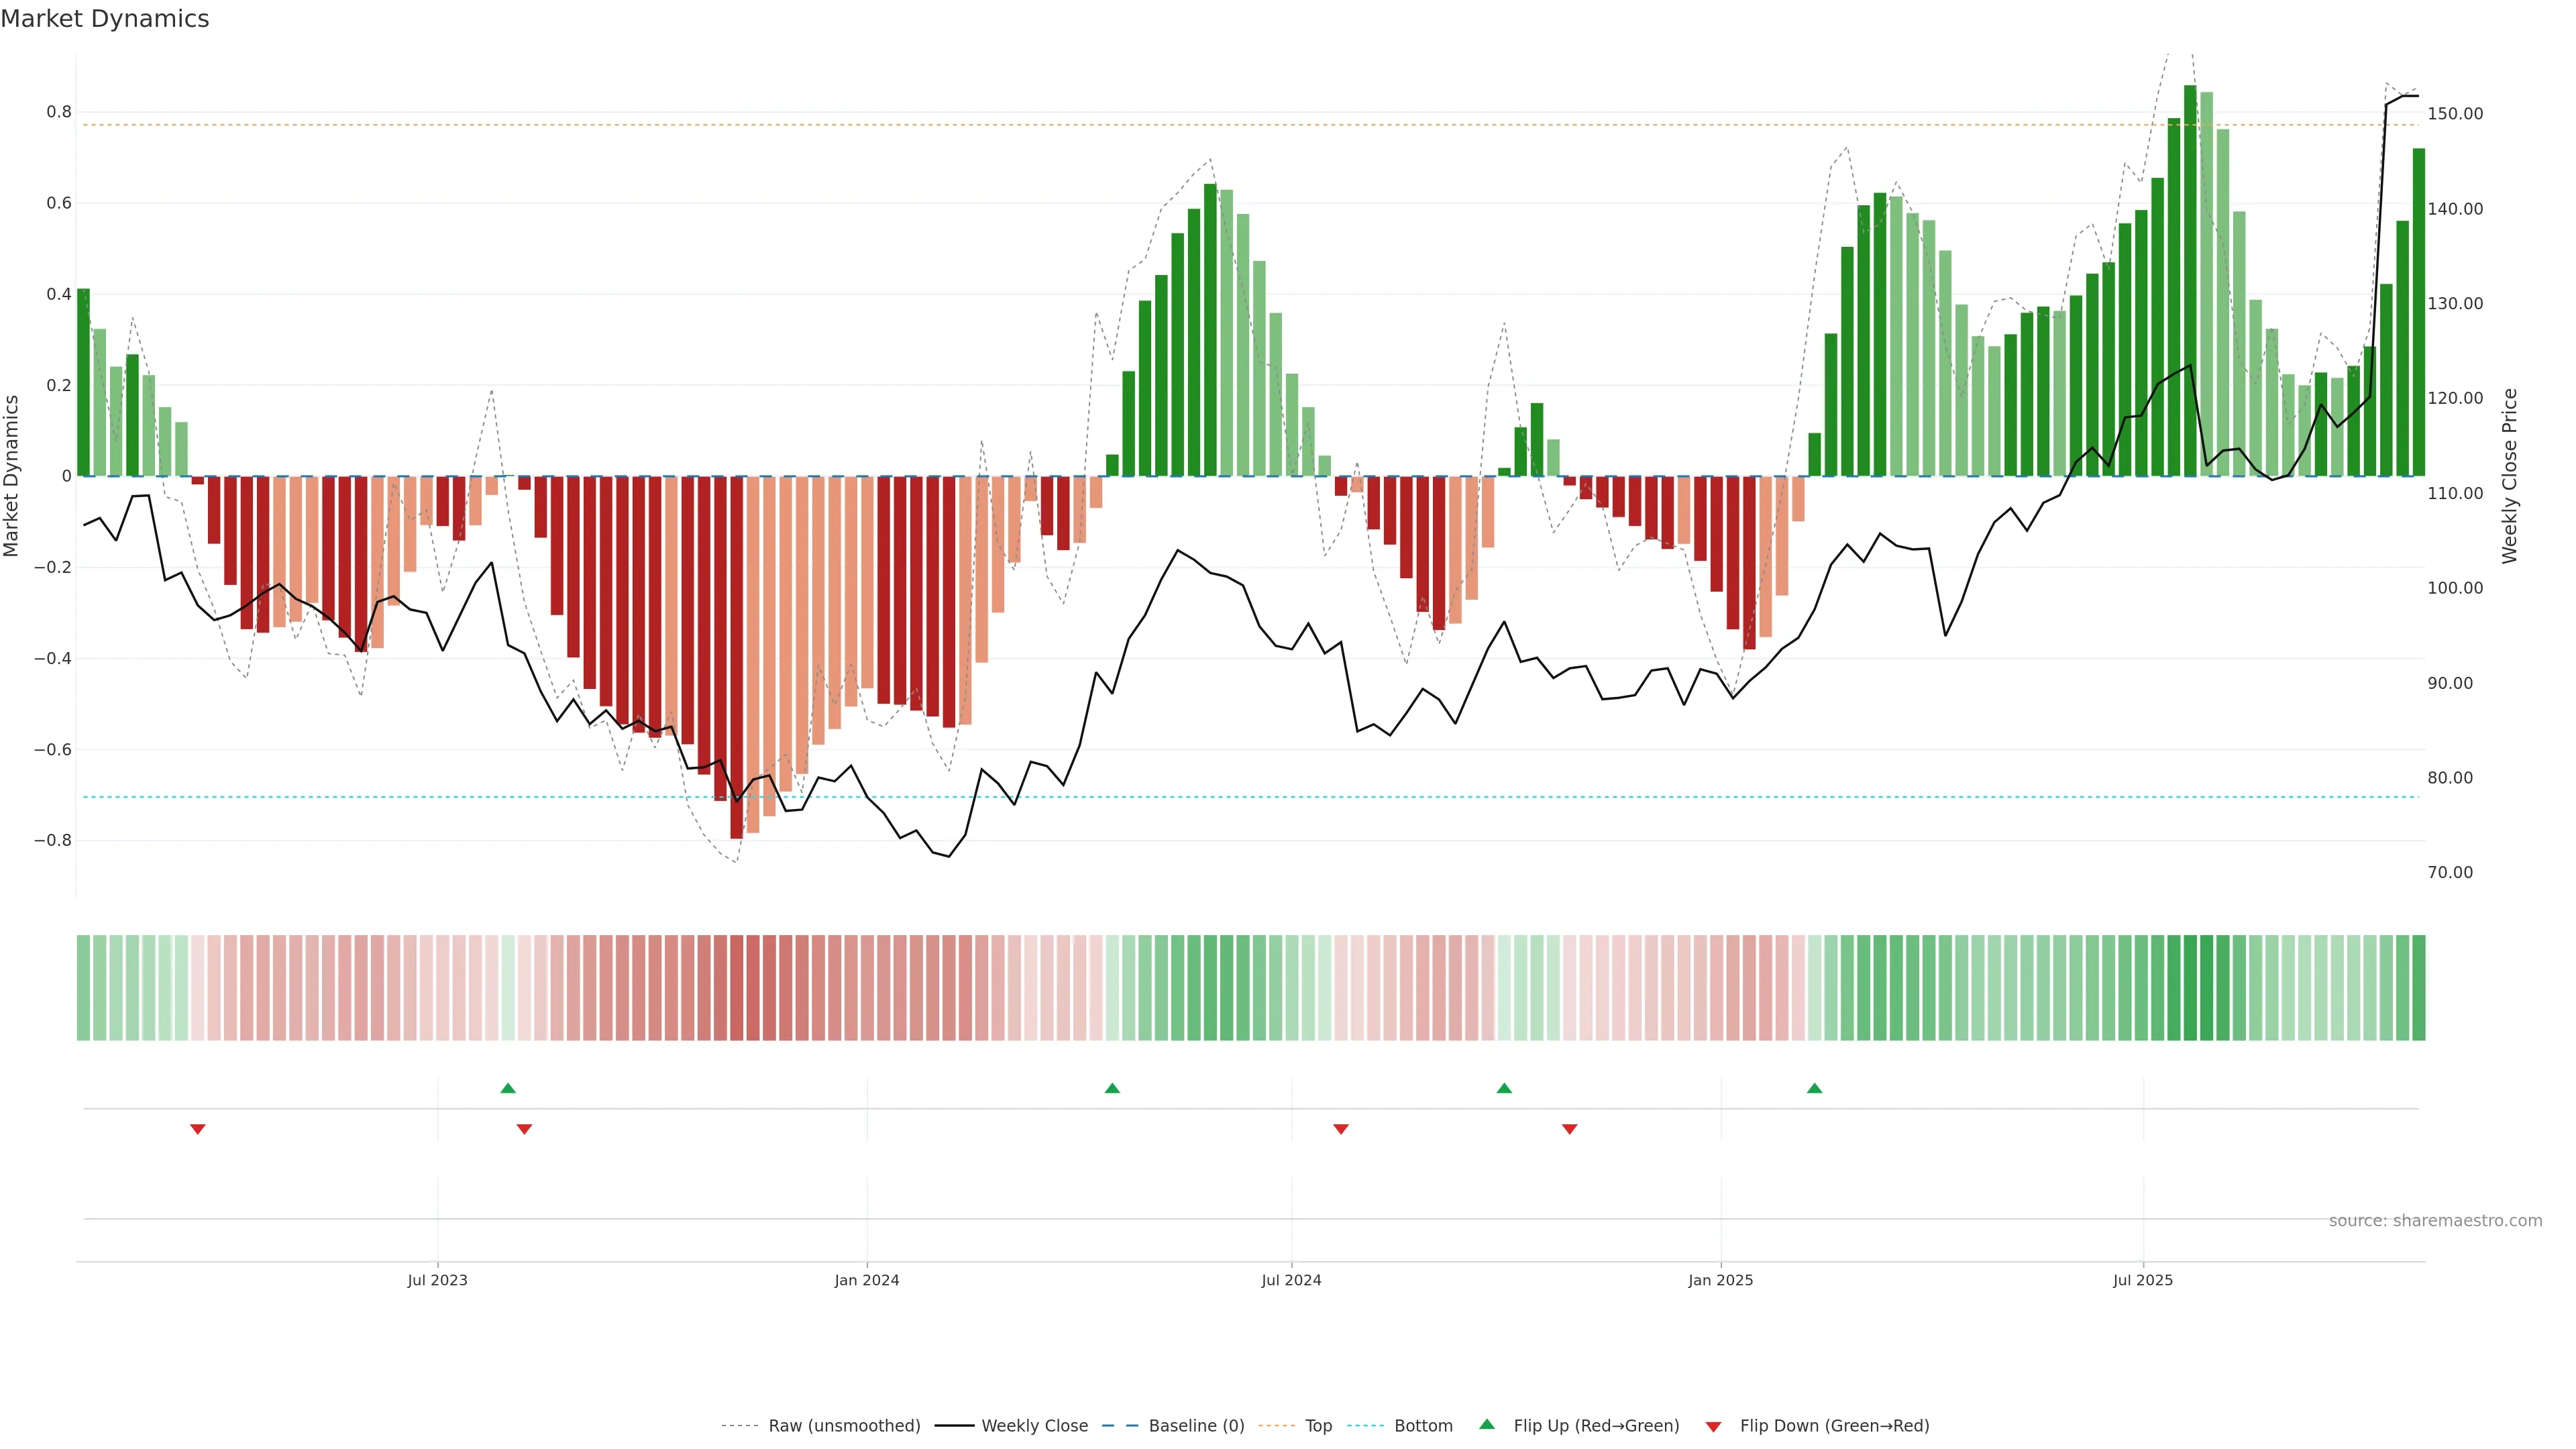The width and height of the screenshot is (2576, 1449).
Task: Toggle the Weekly Close series in legend
Action: [1034, 1426]
